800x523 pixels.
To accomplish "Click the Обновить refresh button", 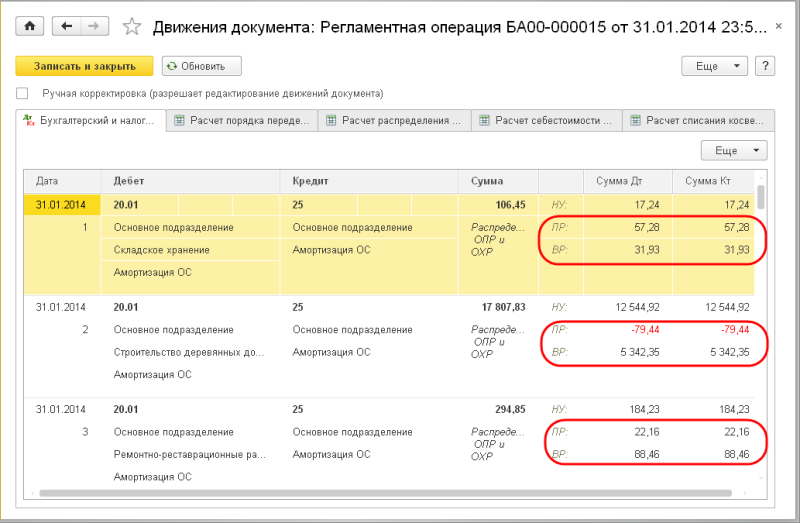I will coord(201,66).
